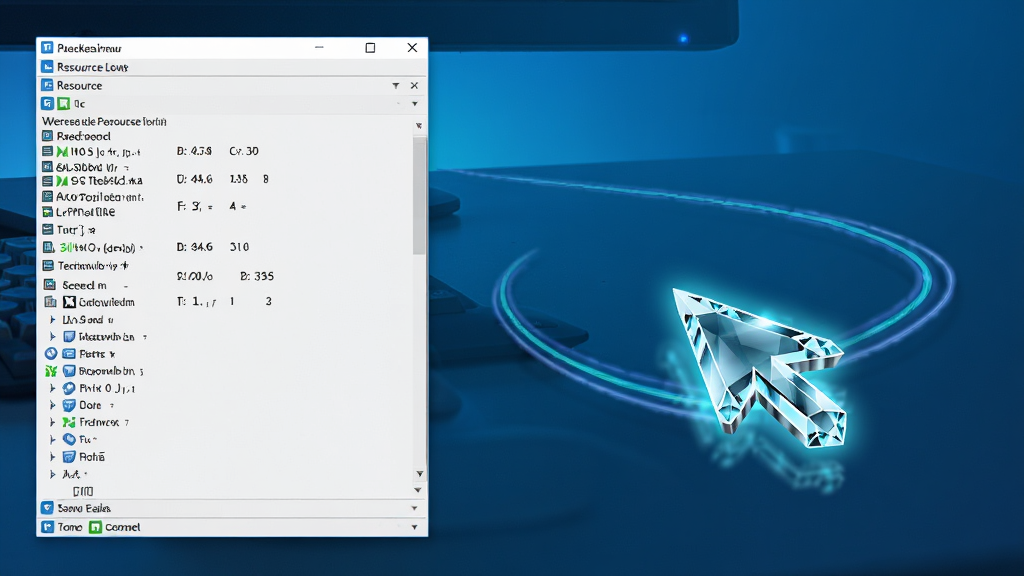Click the value B: 335

[257, 276]
